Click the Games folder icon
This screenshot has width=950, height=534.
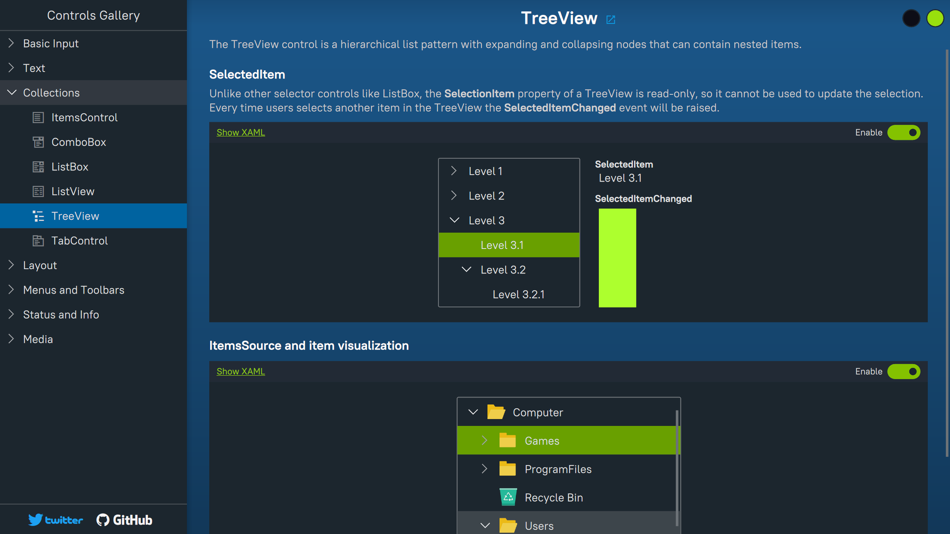(508, 441)
